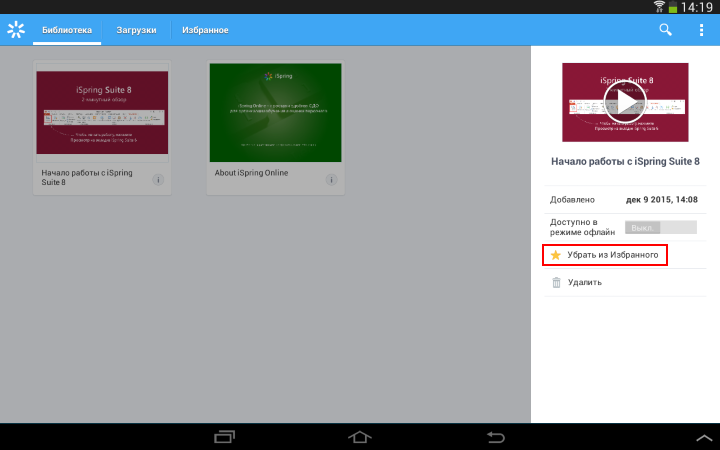The height and width of the screenshot is (450, 720).
Task: Open the About iSpring Online thumbnail
Action: click(x=276, y=112)
